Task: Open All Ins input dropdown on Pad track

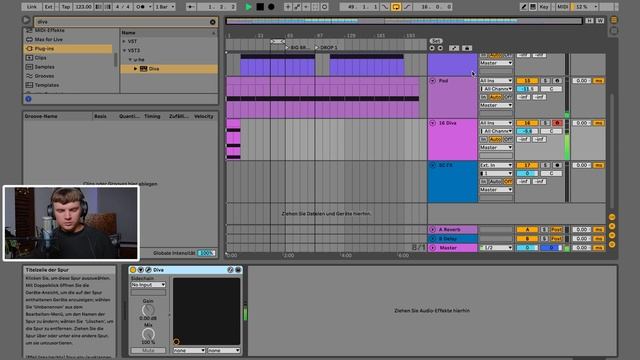Action: [x=496, y=81]
